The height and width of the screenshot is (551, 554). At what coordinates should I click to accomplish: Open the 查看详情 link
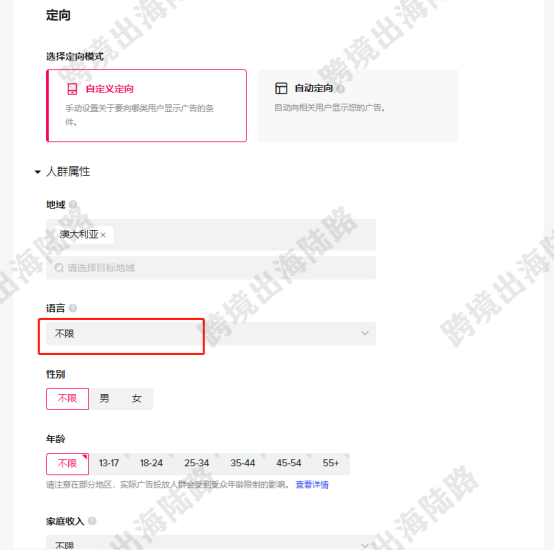pyautogui.click(x=312, y=485)
